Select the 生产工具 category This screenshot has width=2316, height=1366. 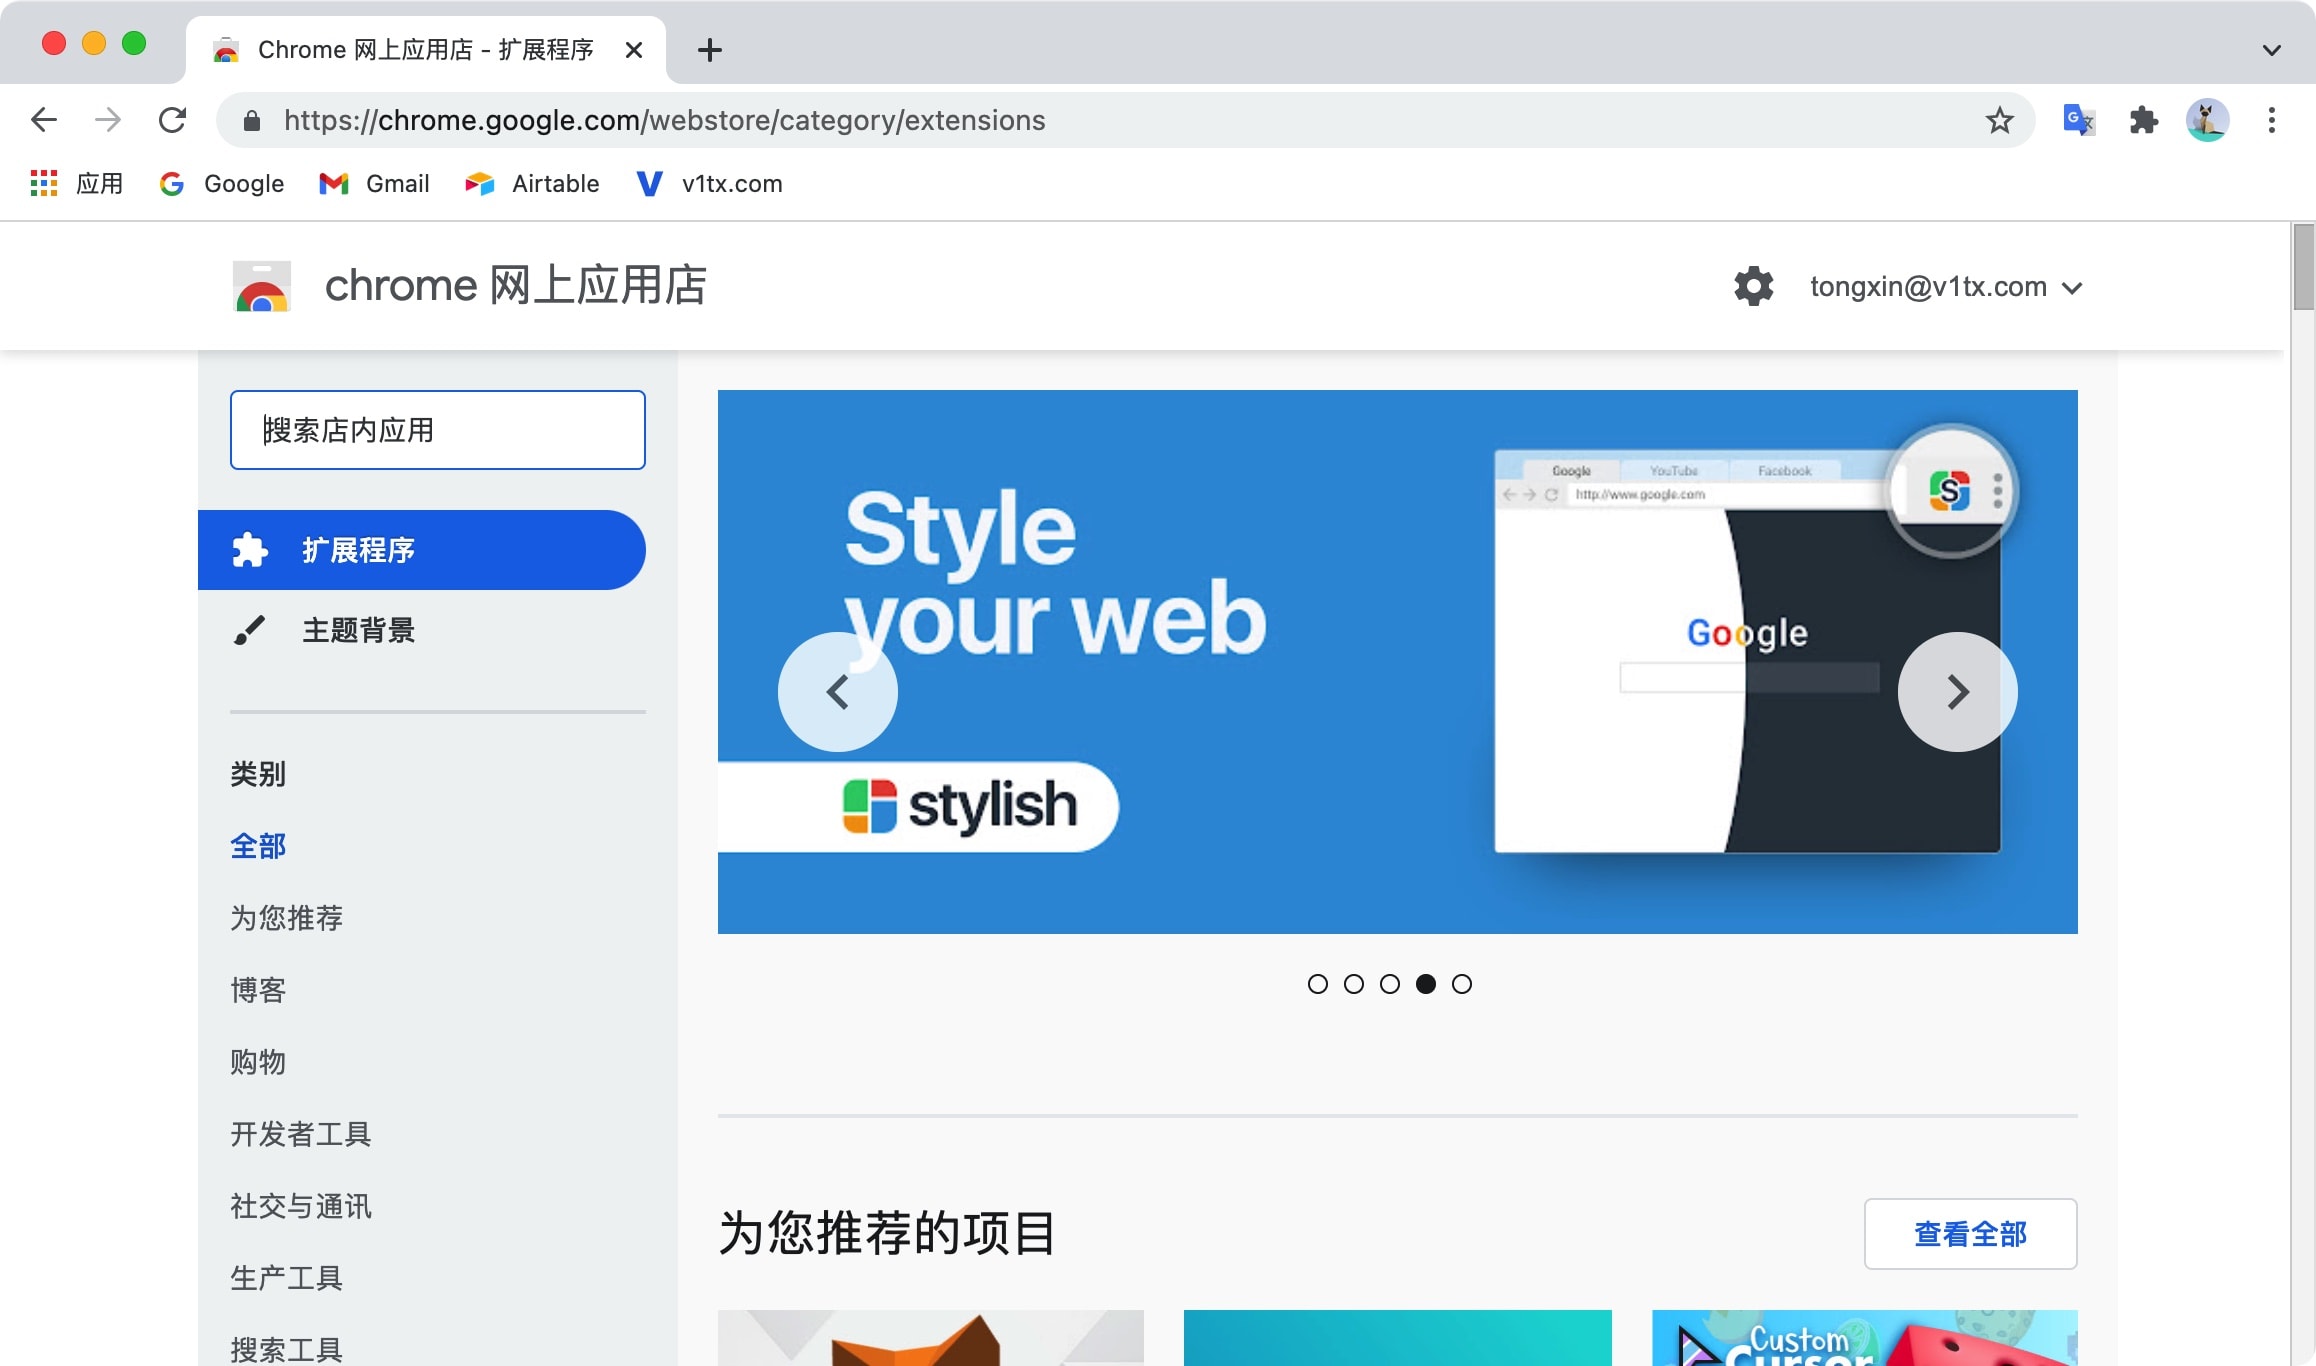pyautogui.click(x=285, y=1277)
